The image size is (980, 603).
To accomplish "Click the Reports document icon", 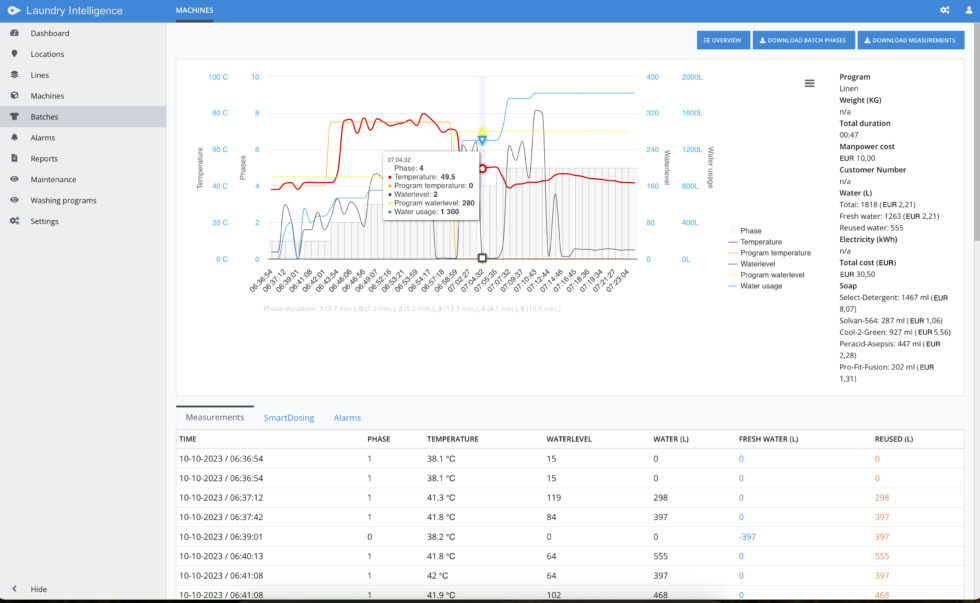I will [14, 158].
